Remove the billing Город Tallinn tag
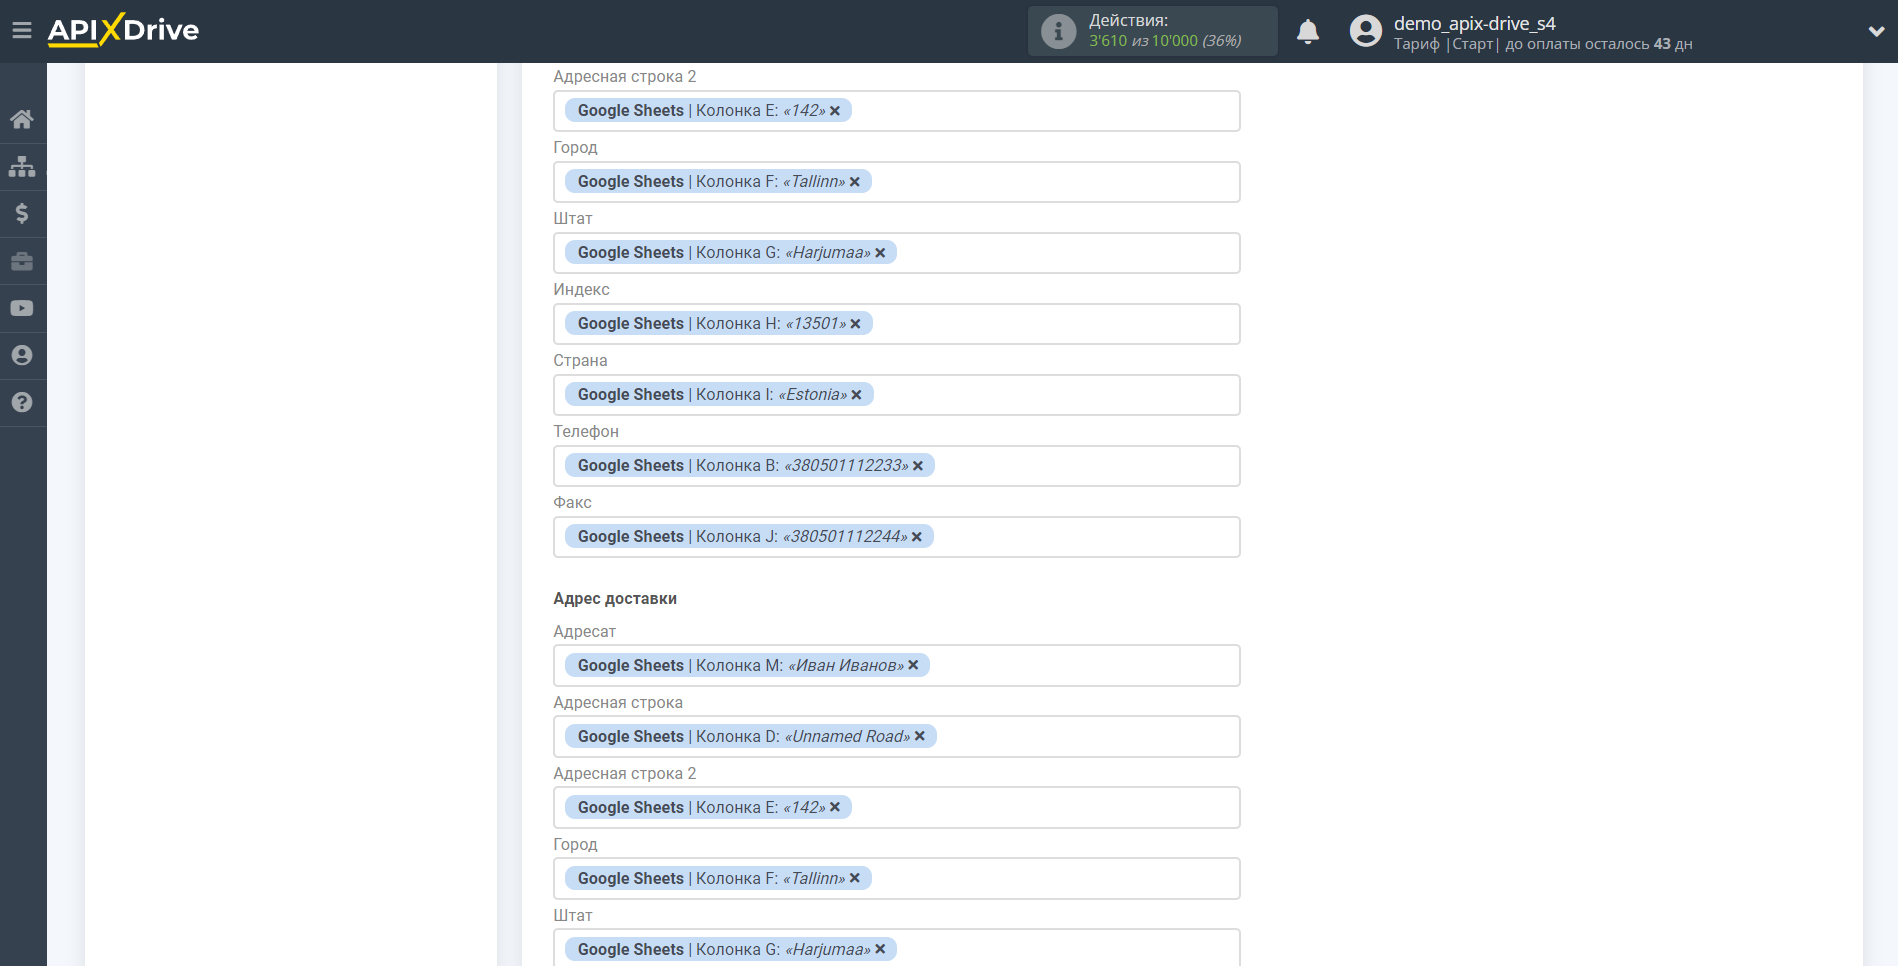The height and width of the screenshot is (966, 1898). [855, 182]
